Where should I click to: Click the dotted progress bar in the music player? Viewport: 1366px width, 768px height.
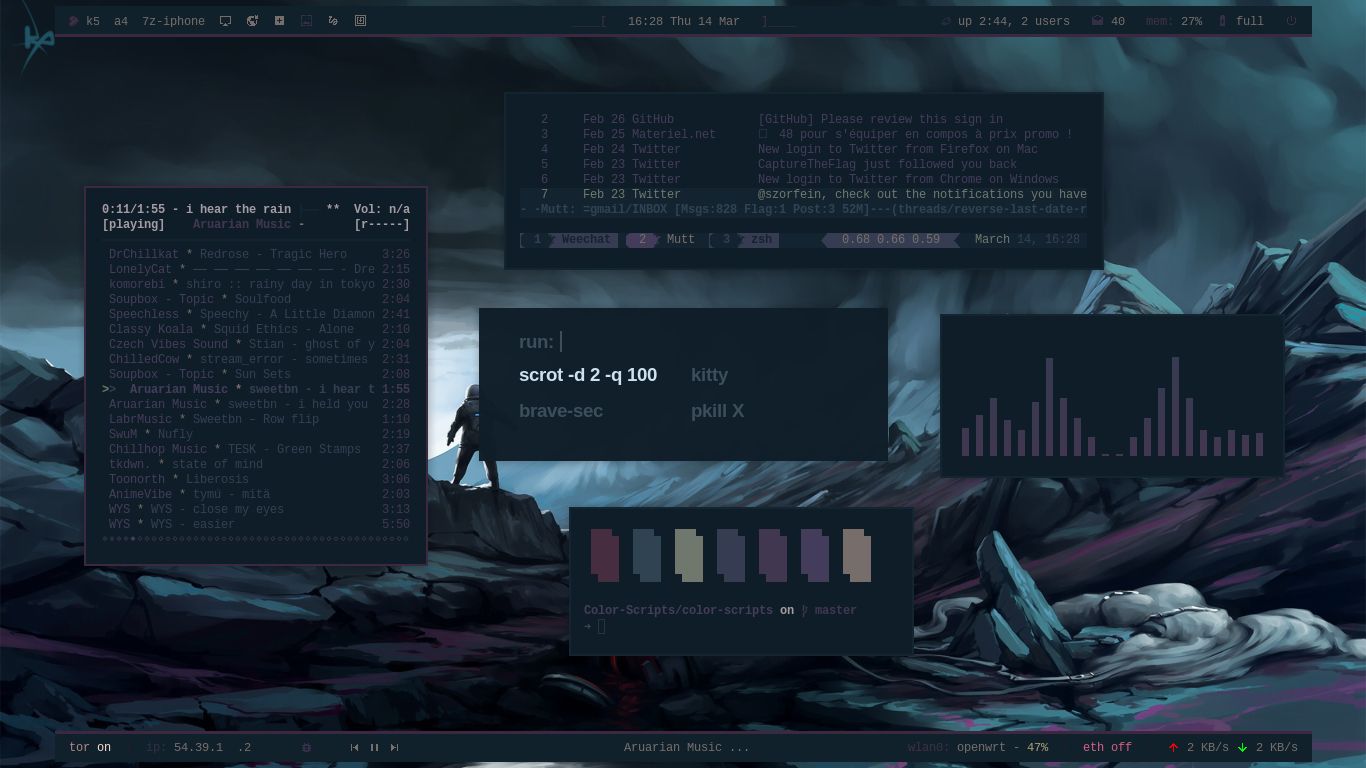(255, 539)
